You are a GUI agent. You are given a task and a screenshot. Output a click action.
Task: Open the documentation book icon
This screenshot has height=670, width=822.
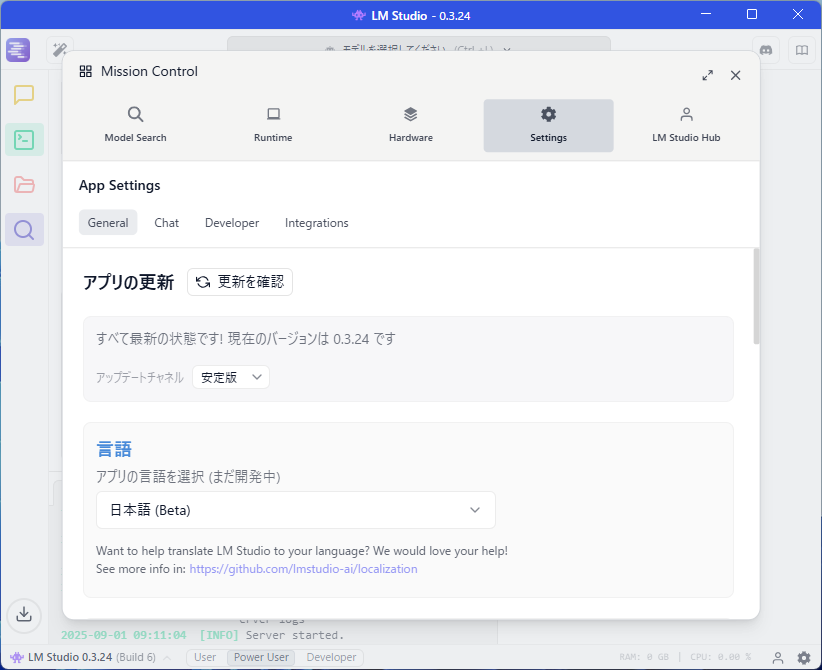(802, 50)
